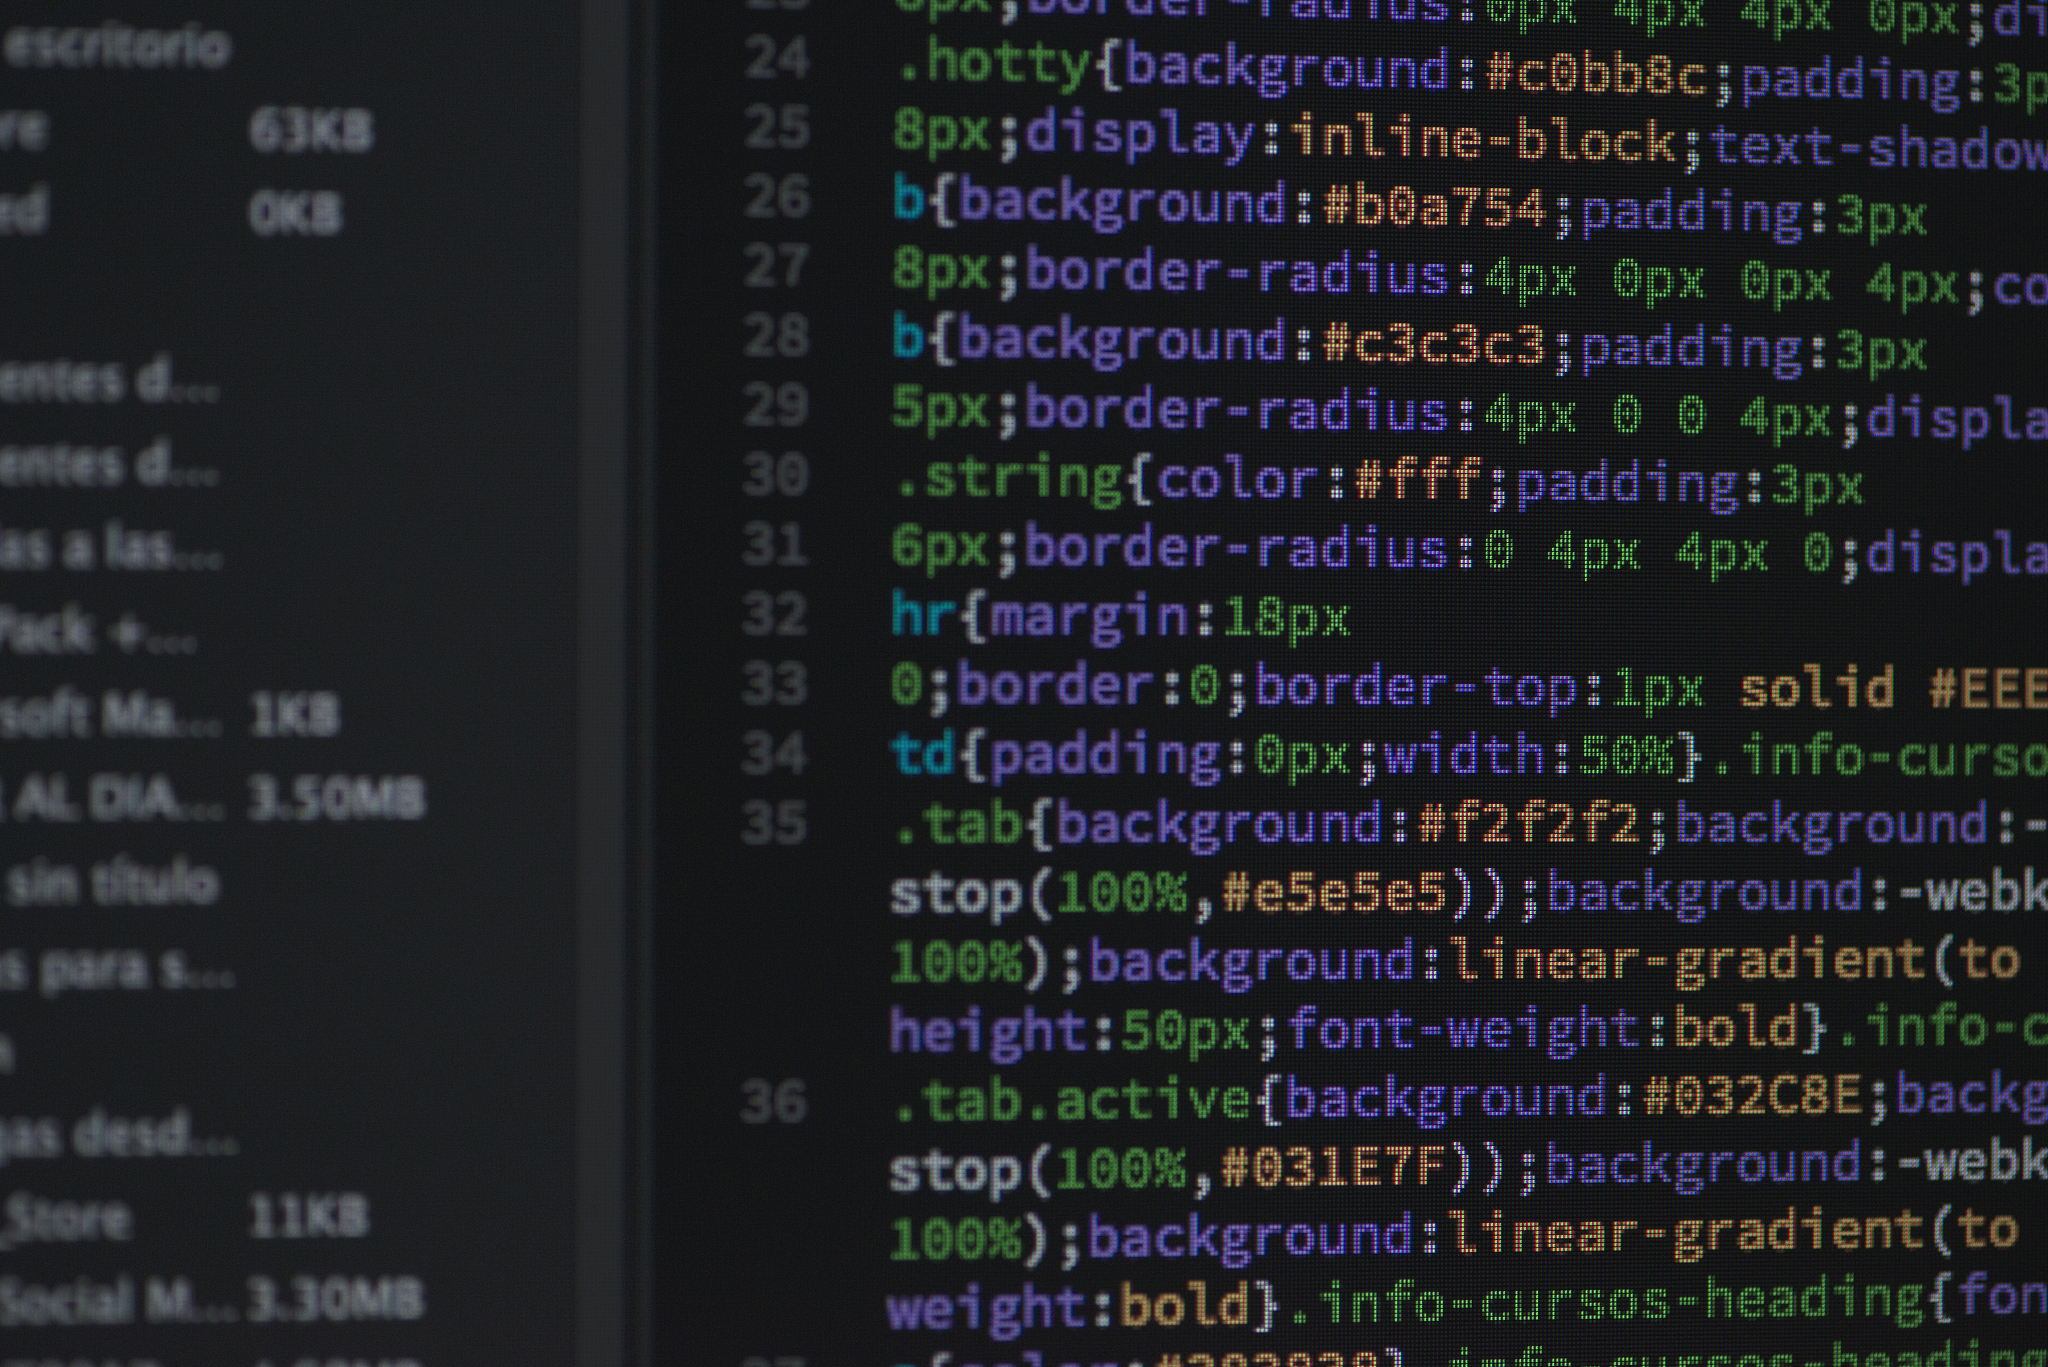Click the 'escritorio' entry in sidebar
2048x1367 pixels.
(x=115, y=47)
